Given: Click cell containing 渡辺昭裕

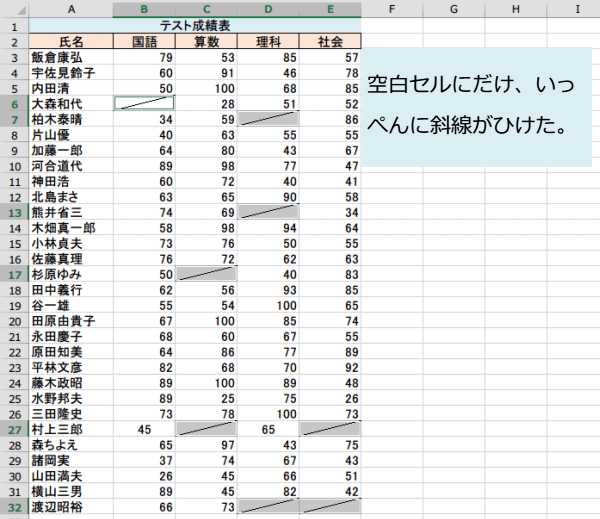Looking at the screenshot, I should click(71, 507).
